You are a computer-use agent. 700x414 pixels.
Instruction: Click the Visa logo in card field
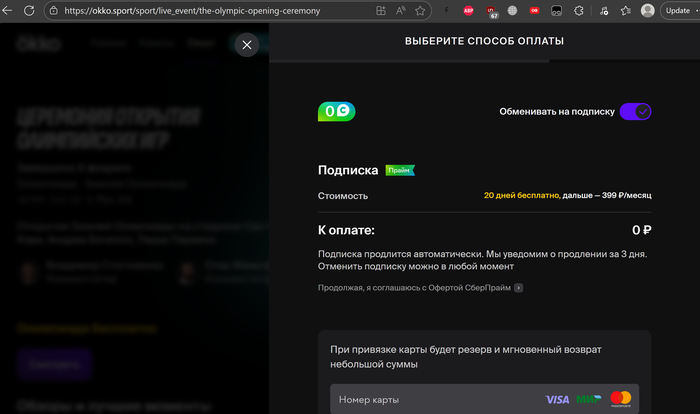(557, 399)
